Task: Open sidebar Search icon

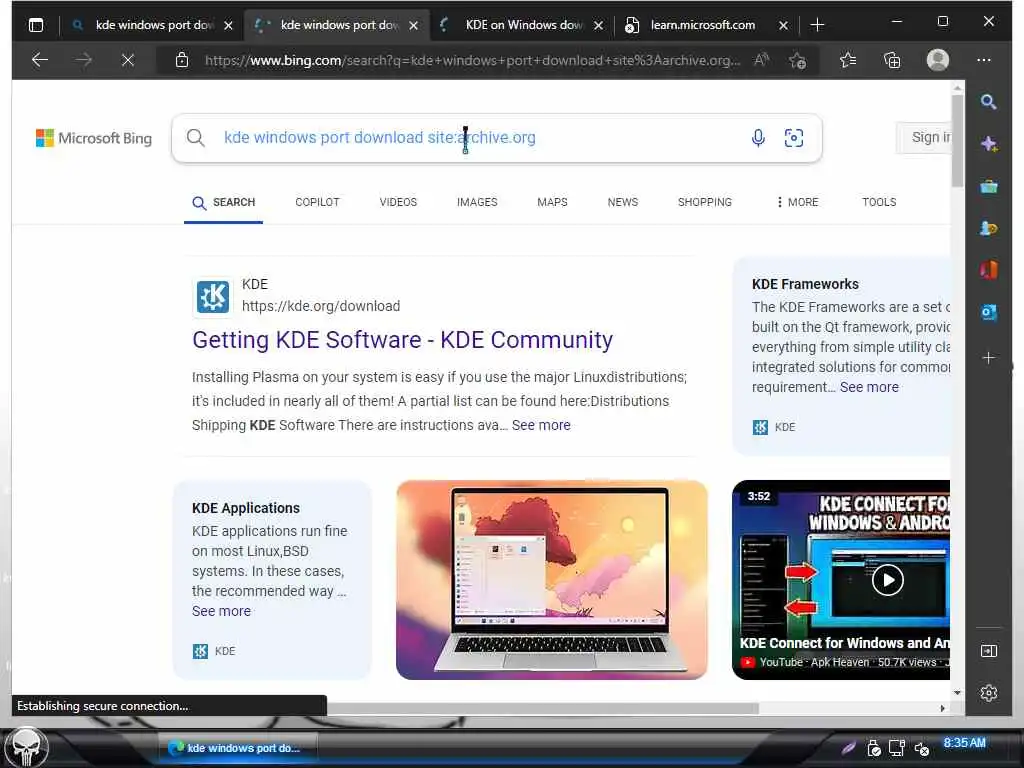Action: pyautogui.click(x=988, y=101)
